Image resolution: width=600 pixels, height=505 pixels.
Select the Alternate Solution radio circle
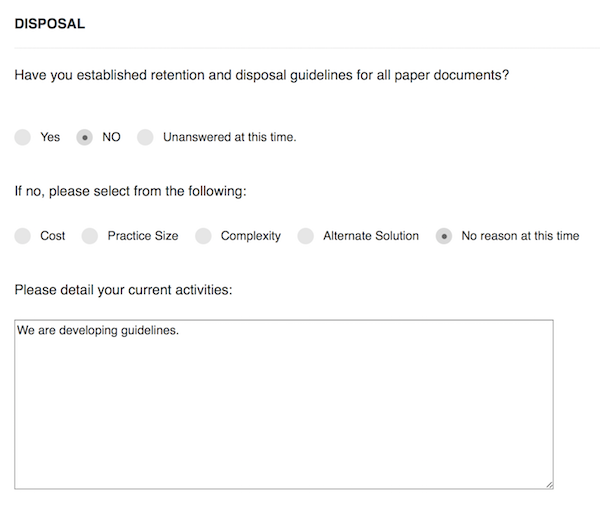point(306,236)
